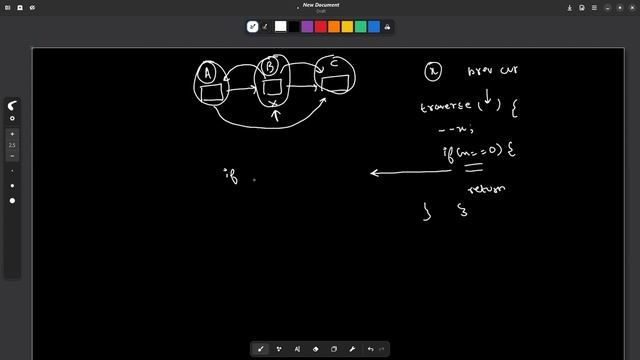
Task: Pick the orange color swatch
Action: (x=334, y=27)
